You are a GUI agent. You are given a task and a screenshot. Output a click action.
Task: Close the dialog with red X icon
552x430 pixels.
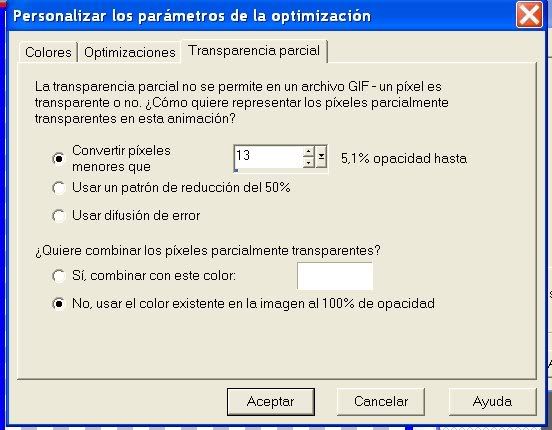(529, 15)
